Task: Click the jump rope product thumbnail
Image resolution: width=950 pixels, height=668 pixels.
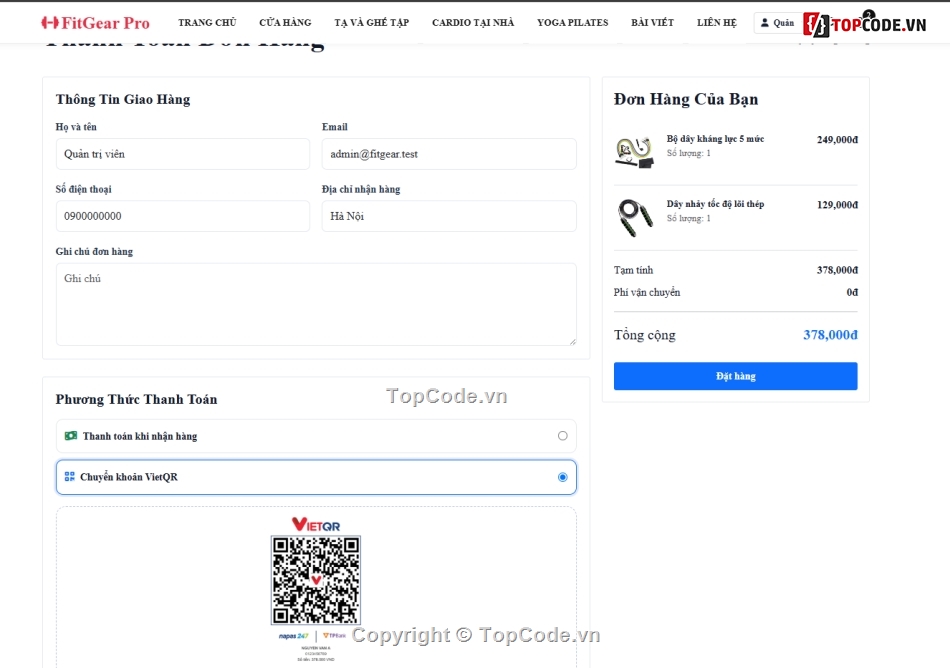Action: pyautogui.click(x=634, y=217)
